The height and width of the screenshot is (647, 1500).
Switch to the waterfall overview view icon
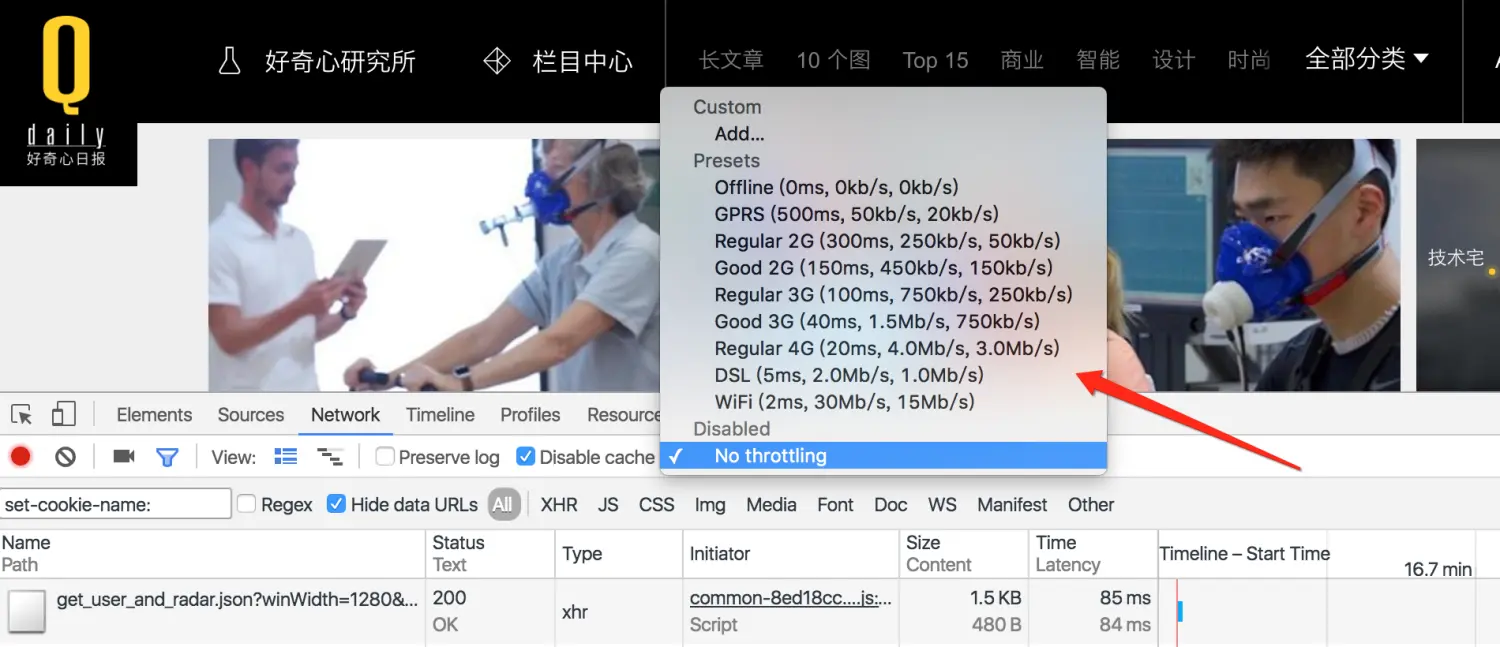[329, 457]
